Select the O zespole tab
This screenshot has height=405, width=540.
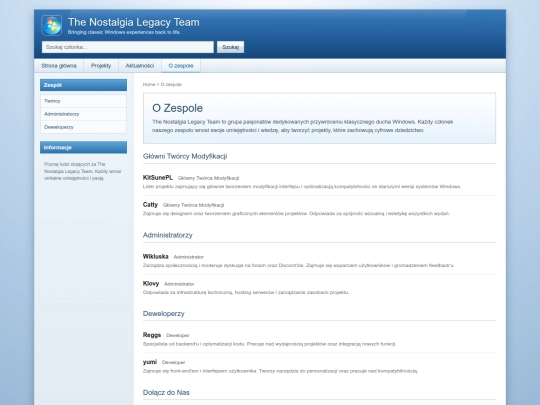pos(181,66)
